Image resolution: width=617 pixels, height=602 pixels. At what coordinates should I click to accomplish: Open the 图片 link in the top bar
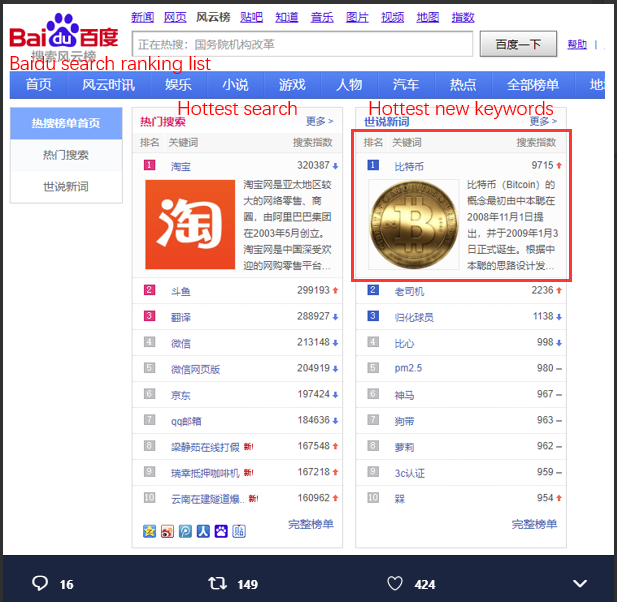tap(357, 17)
